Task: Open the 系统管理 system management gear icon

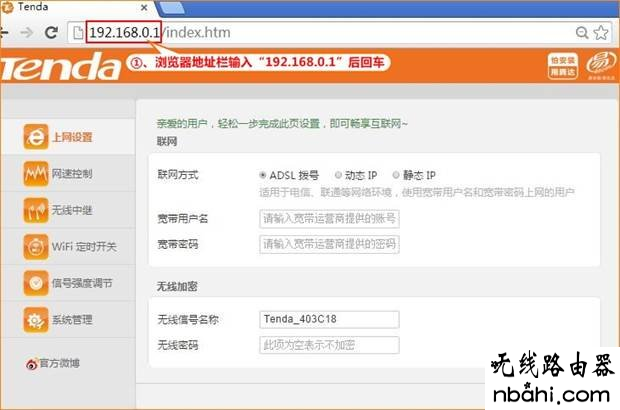Action: 36,320
